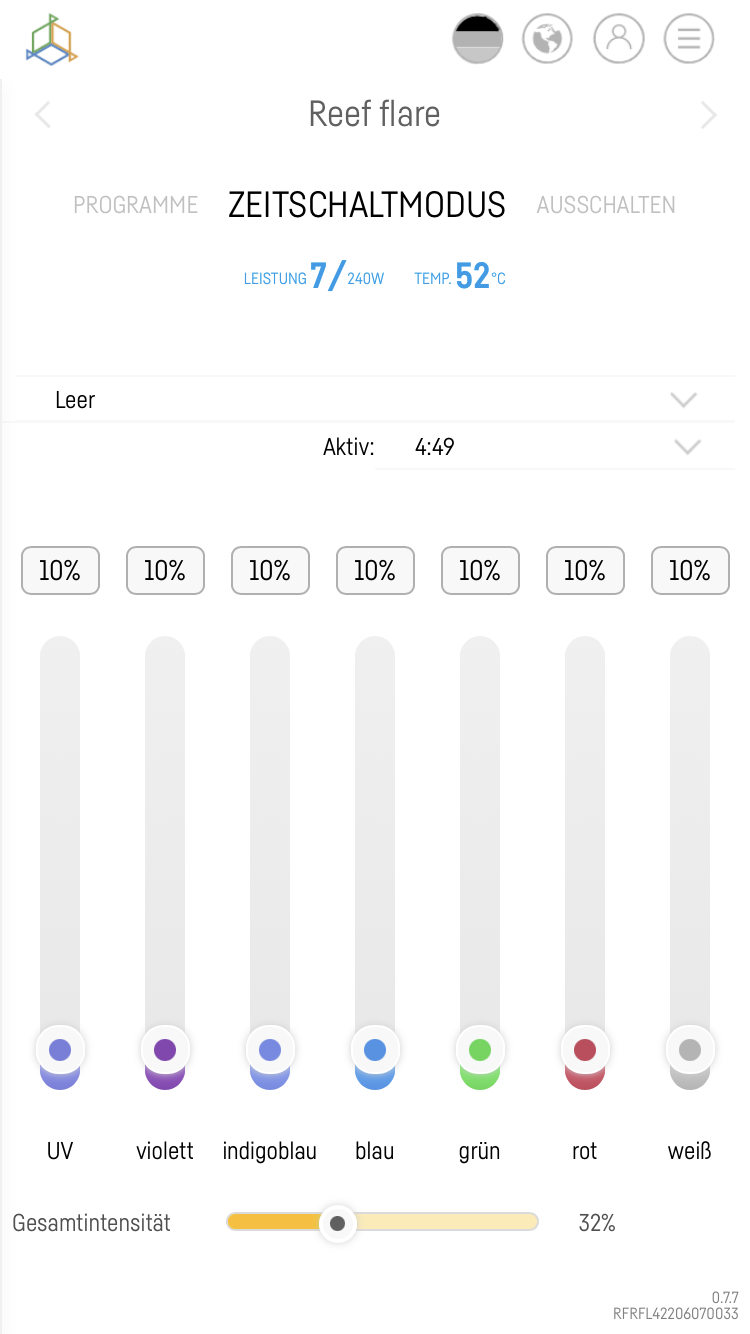The image size is (750, 1334).
Task: Go to next device with right arrow
Action: point(708,115)
